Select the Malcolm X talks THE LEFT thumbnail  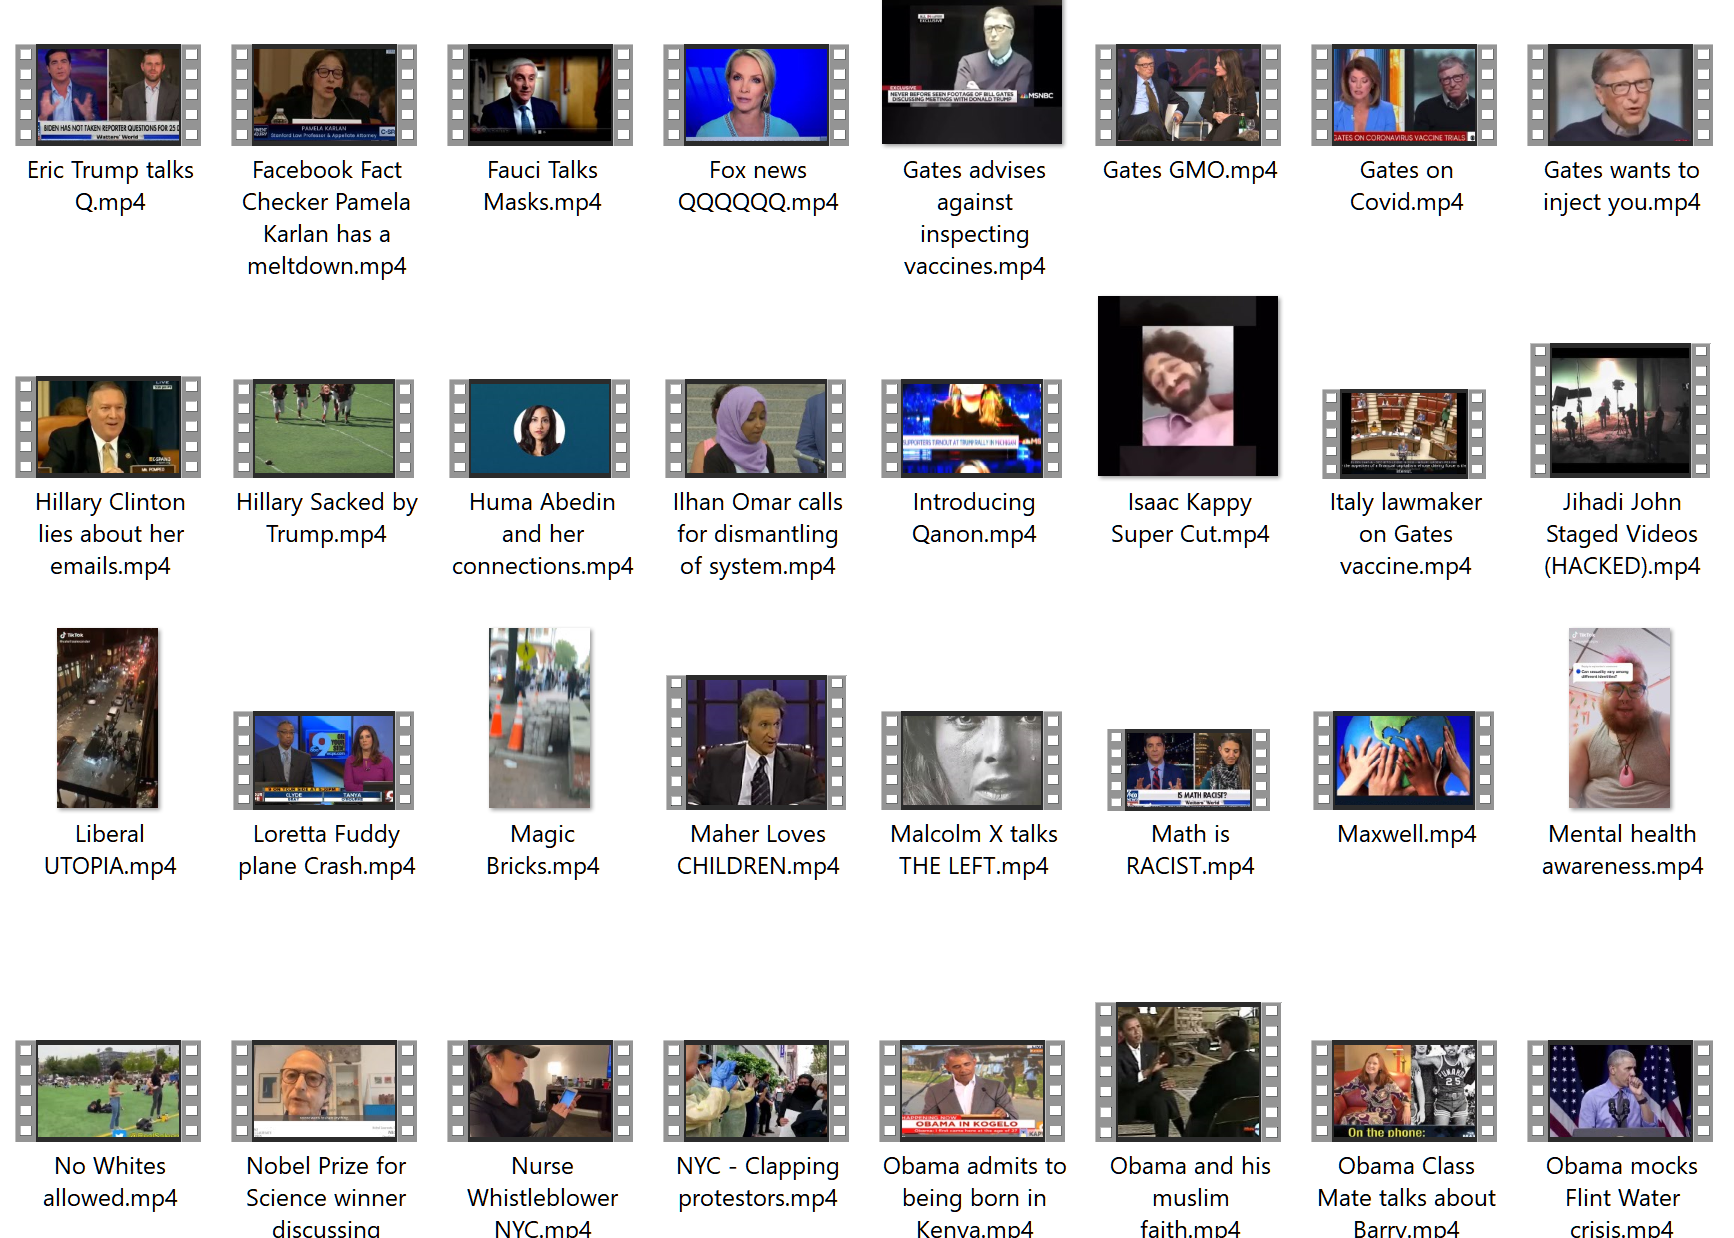(x=973, y=760)
